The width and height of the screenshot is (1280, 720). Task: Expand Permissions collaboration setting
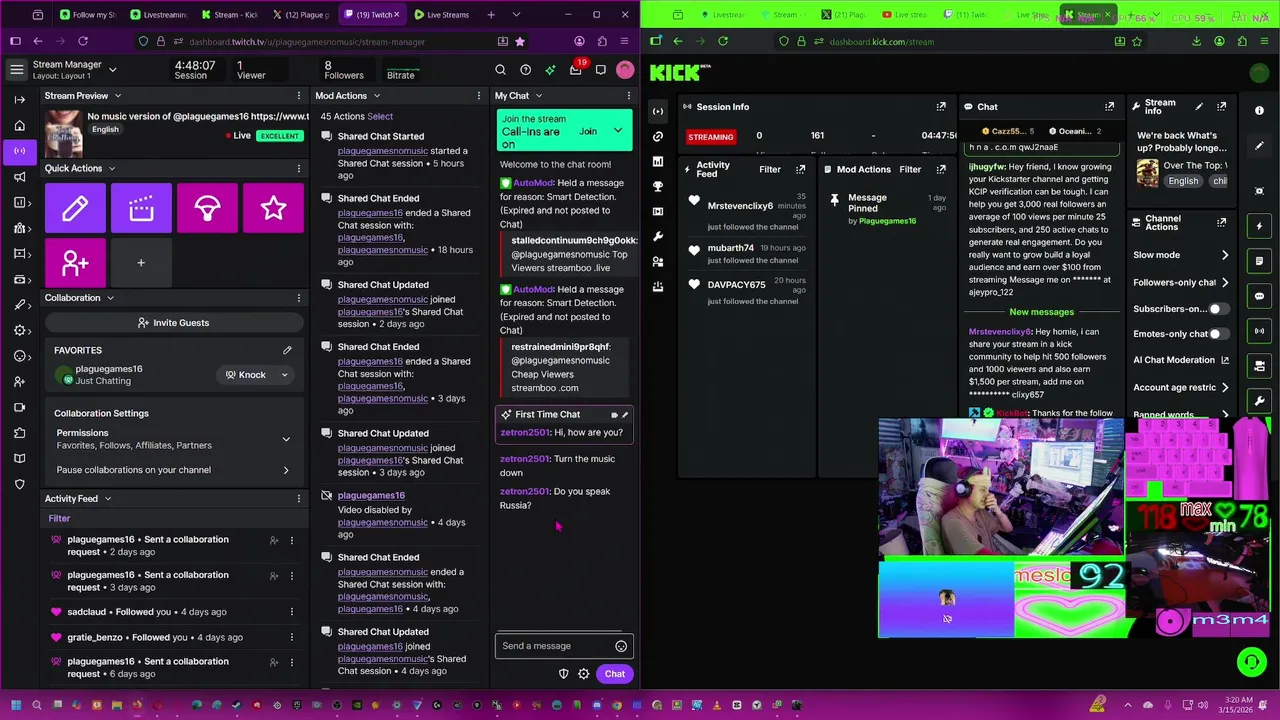(x=286, y=439)
